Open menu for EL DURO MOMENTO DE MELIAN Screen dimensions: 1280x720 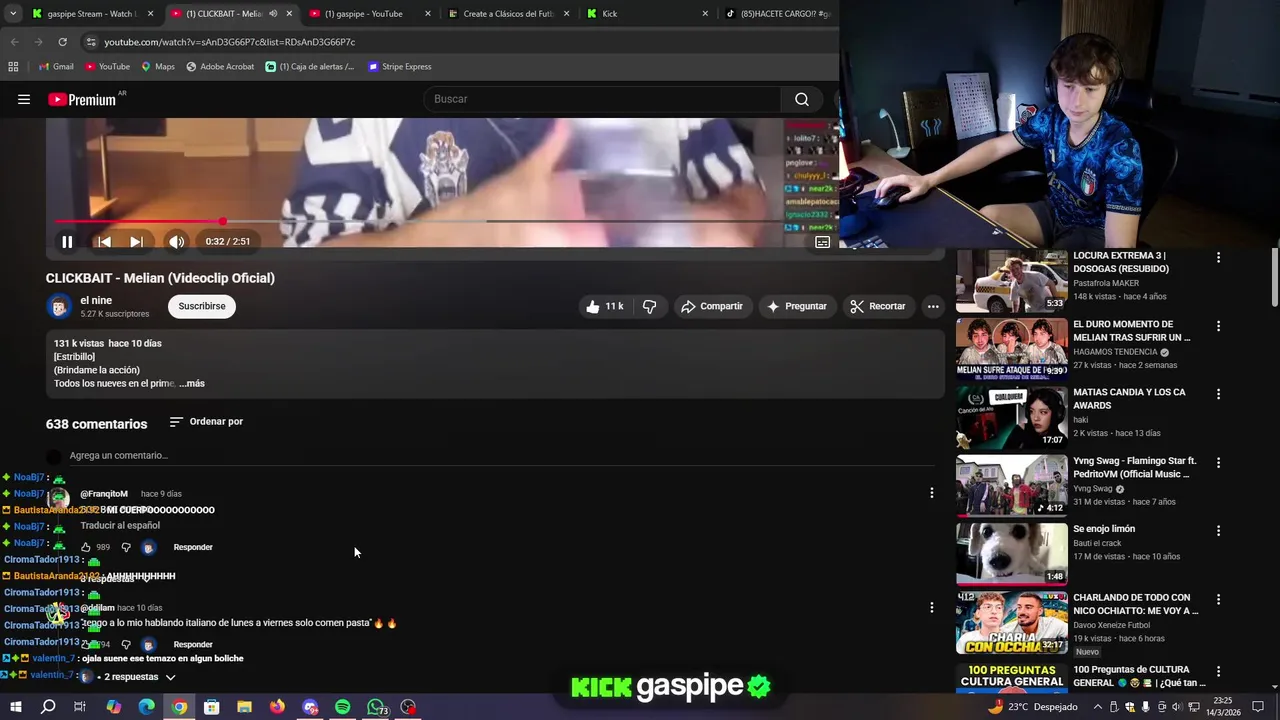click(1218, 326)
